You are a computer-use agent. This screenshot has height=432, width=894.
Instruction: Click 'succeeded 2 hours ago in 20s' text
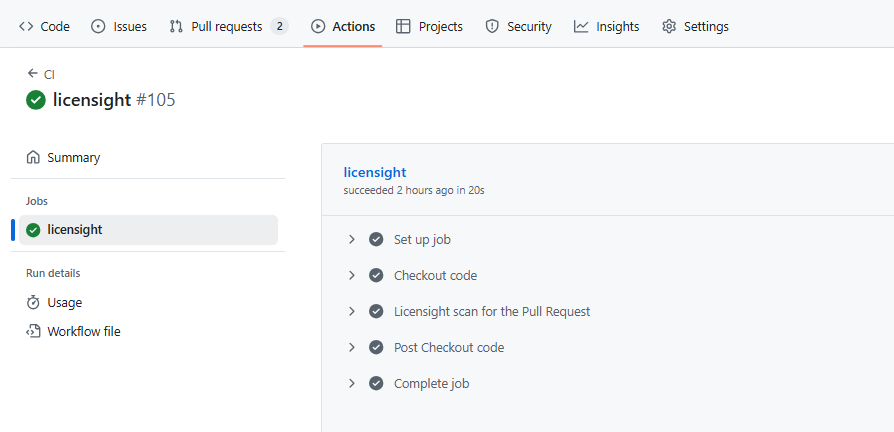click(414, 190)
